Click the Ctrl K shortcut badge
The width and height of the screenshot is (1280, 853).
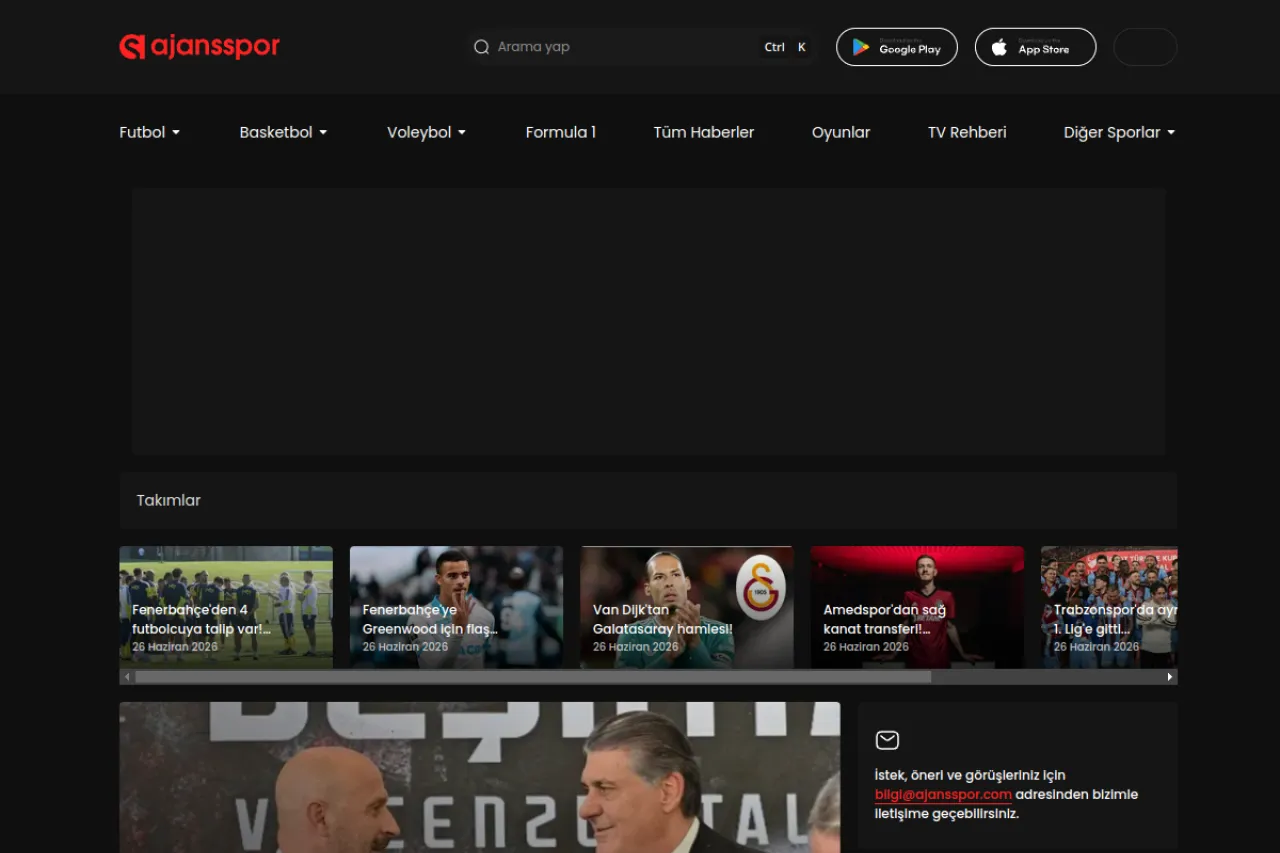pos(786,47)
